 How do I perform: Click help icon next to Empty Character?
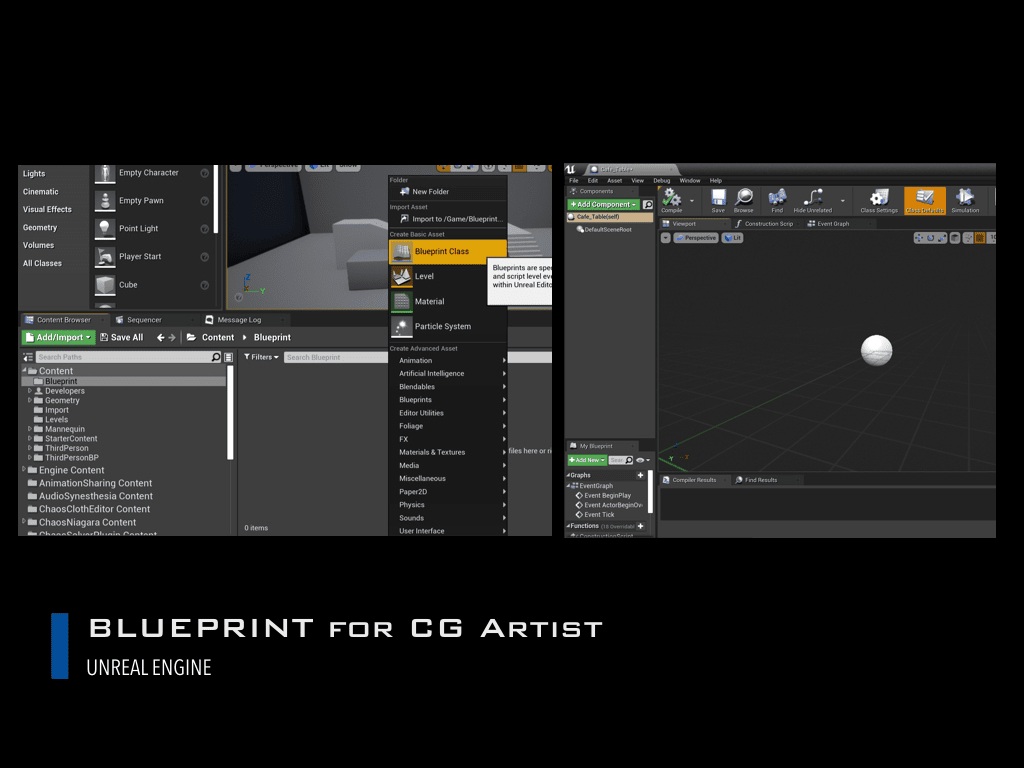tap(204, 173)
